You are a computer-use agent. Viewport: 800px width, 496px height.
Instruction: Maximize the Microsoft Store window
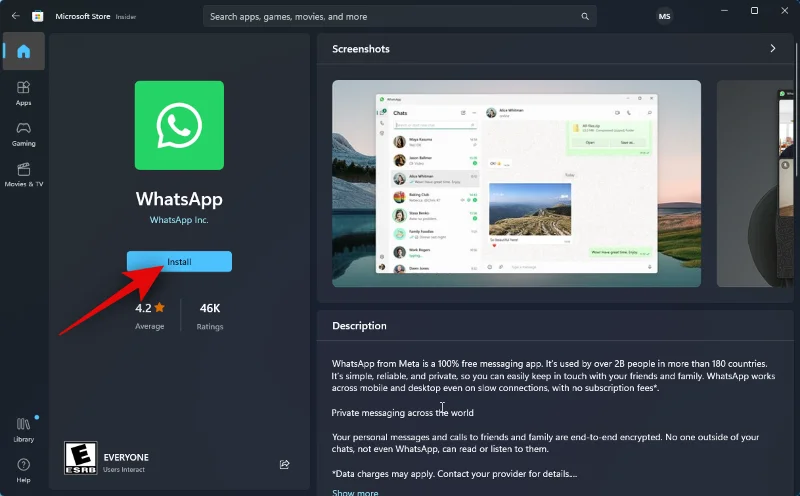tap(754, 10)
